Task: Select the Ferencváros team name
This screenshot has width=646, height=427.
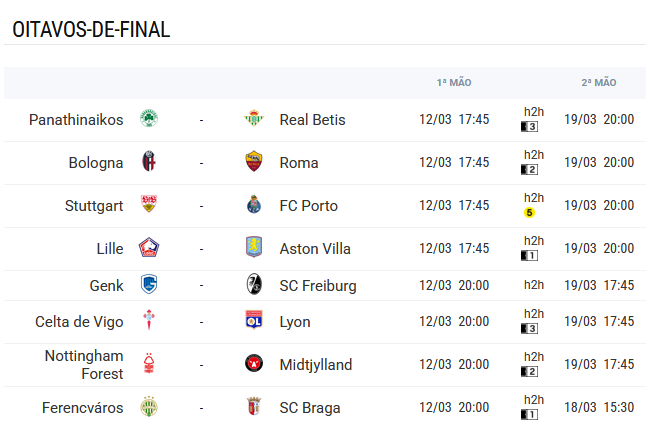Action: pyautogui.click(x=83, y=407)
